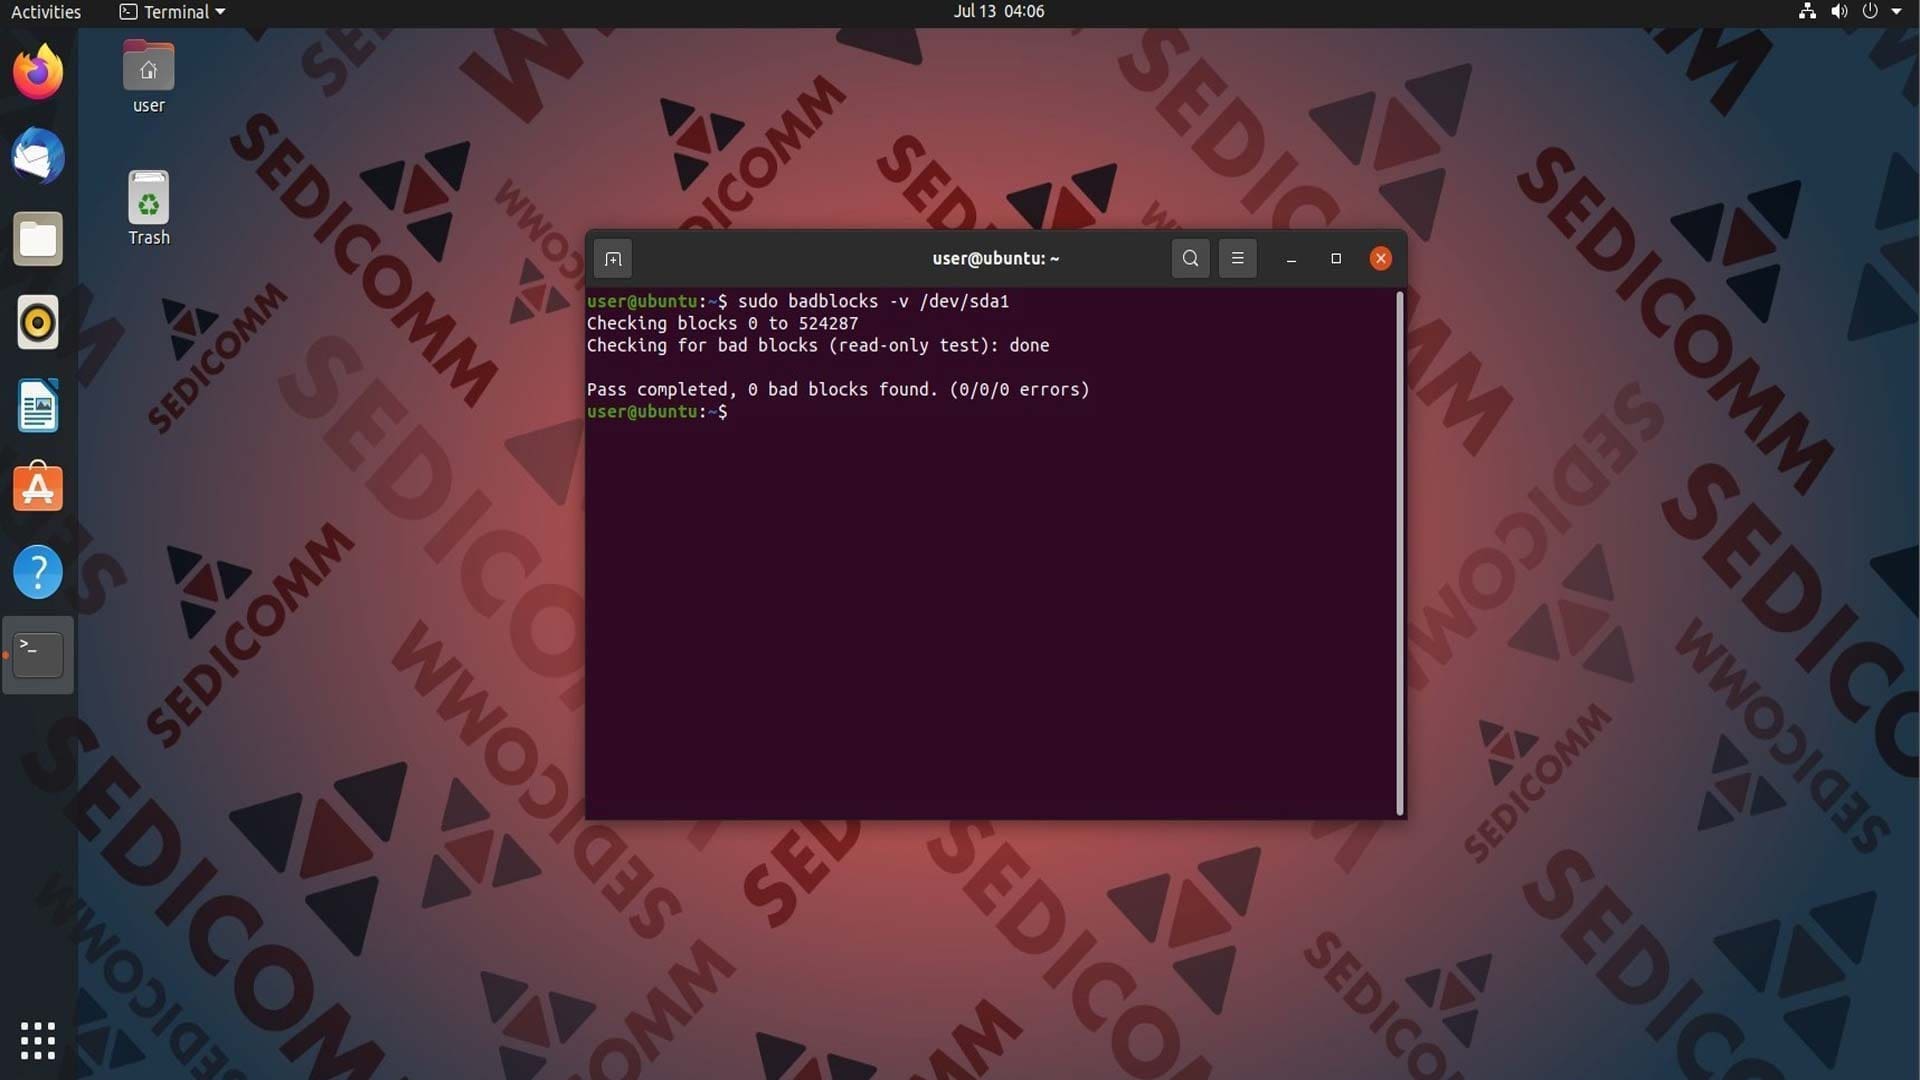This screenshot has width=1920, height=1080.
Task: Click the 'Pass completed, 0 bad blocks found' line
Action: pyautogui.click(x=838, y=389)
